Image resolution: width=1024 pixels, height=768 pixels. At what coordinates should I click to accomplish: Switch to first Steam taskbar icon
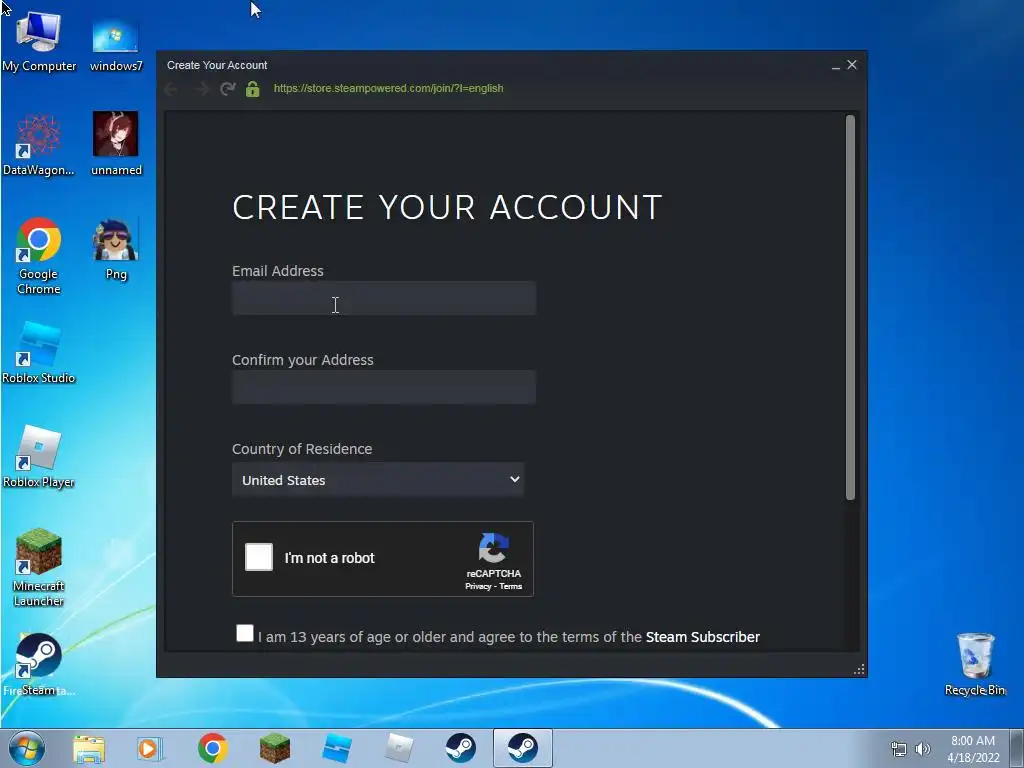(x=460, y=748)
